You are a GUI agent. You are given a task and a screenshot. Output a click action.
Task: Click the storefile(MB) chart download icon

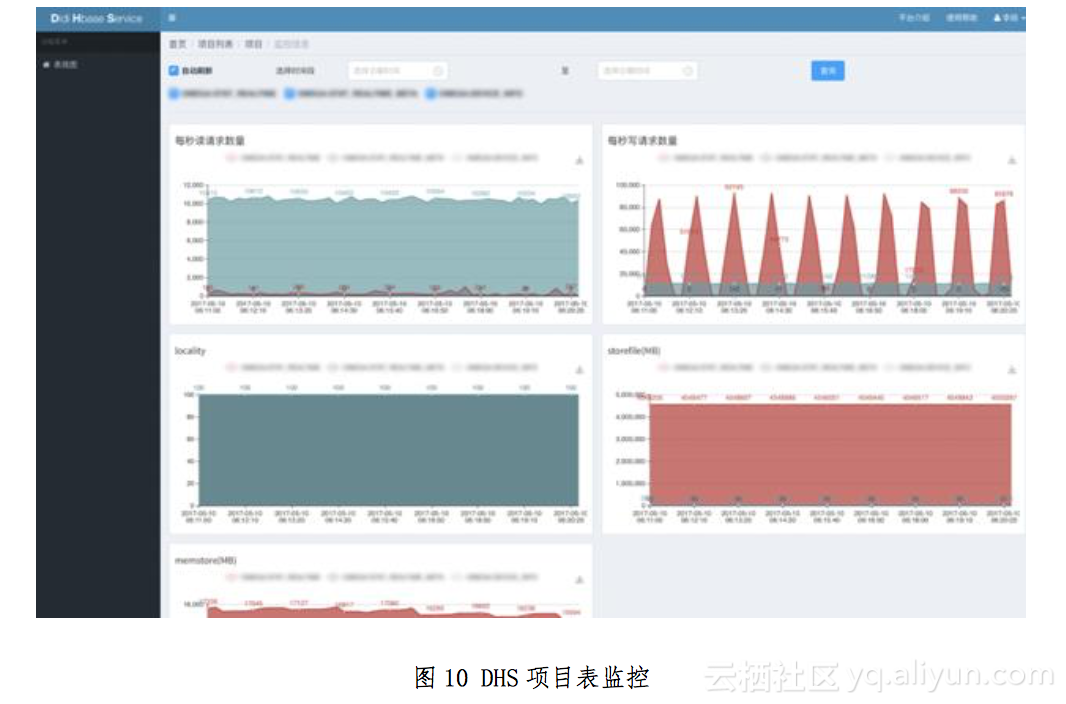[x=1012, y=370]
